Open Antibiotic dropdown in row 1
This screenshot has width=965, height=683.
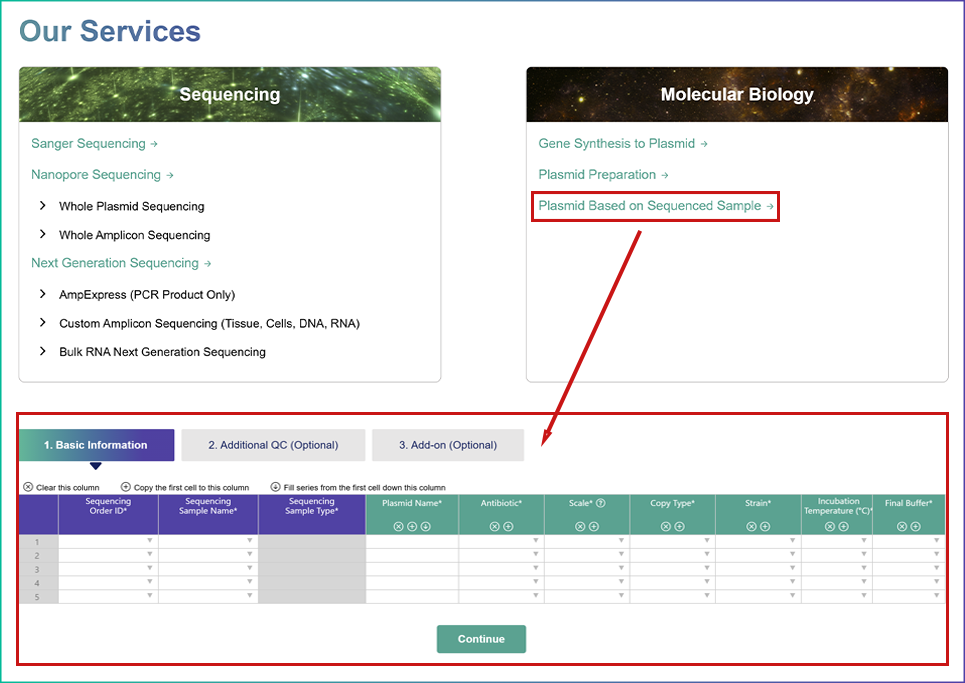click(x=535, y=541)
